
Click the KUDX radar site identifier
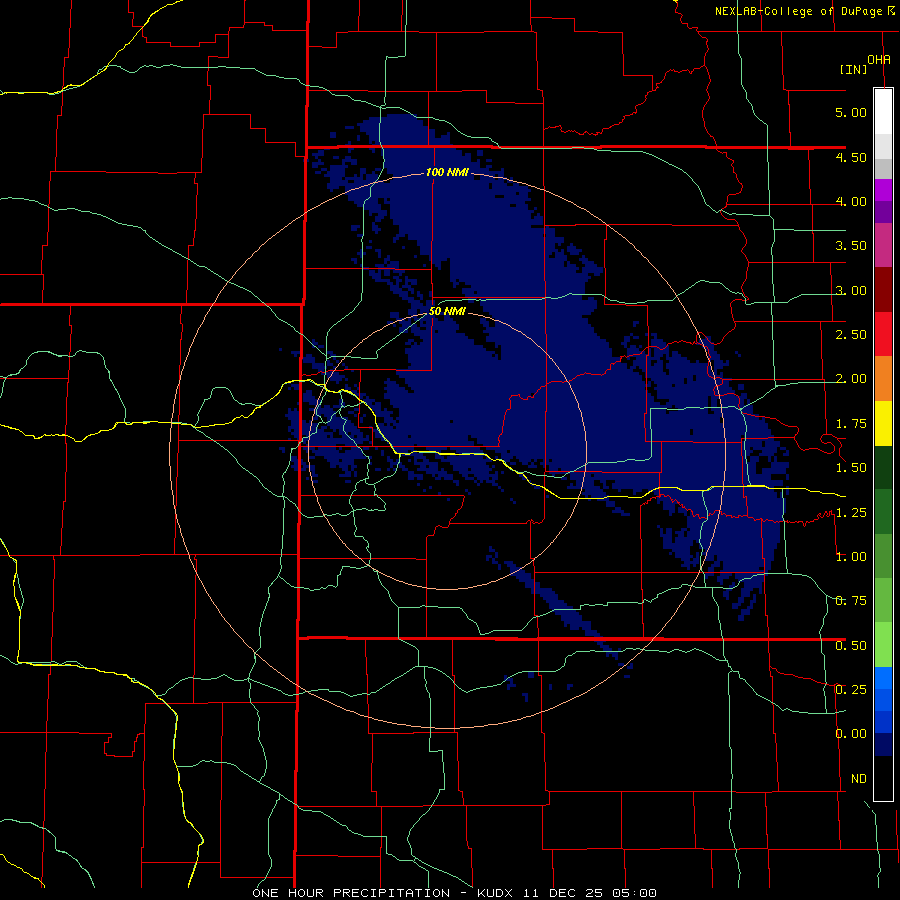[x=496, y=893]
